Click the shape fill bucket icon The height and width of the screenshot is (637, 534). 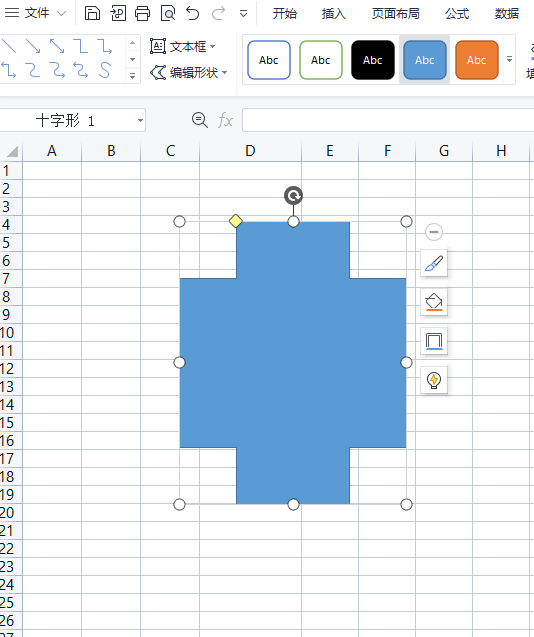point(434,302)
